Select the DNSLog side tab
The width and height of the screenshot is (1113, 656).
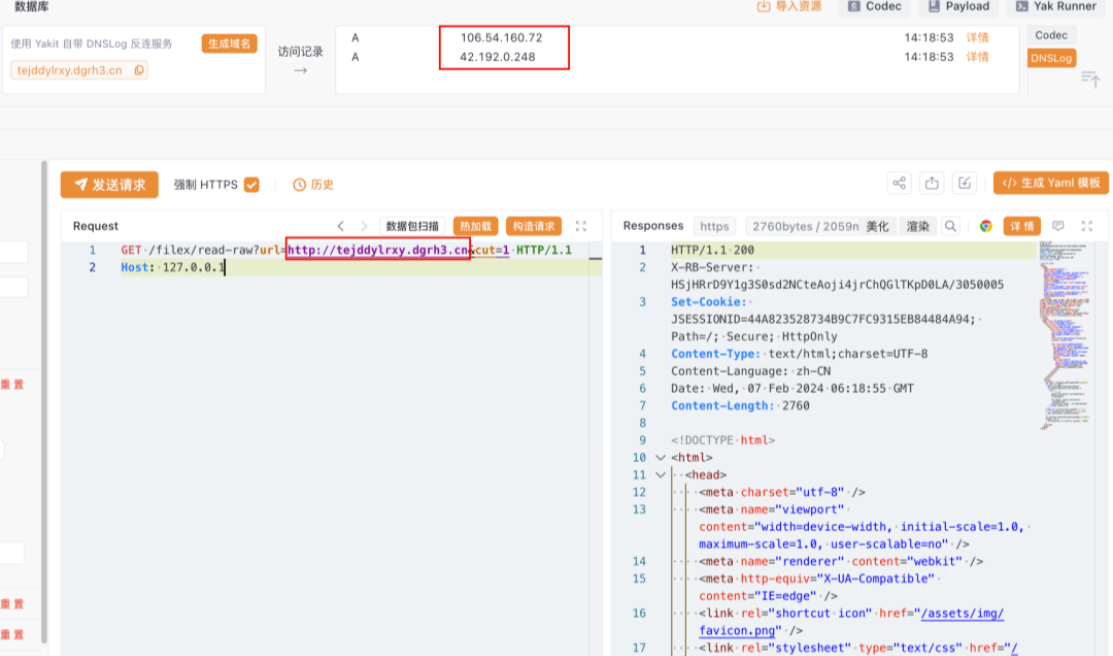click(x=1051, y=58)
